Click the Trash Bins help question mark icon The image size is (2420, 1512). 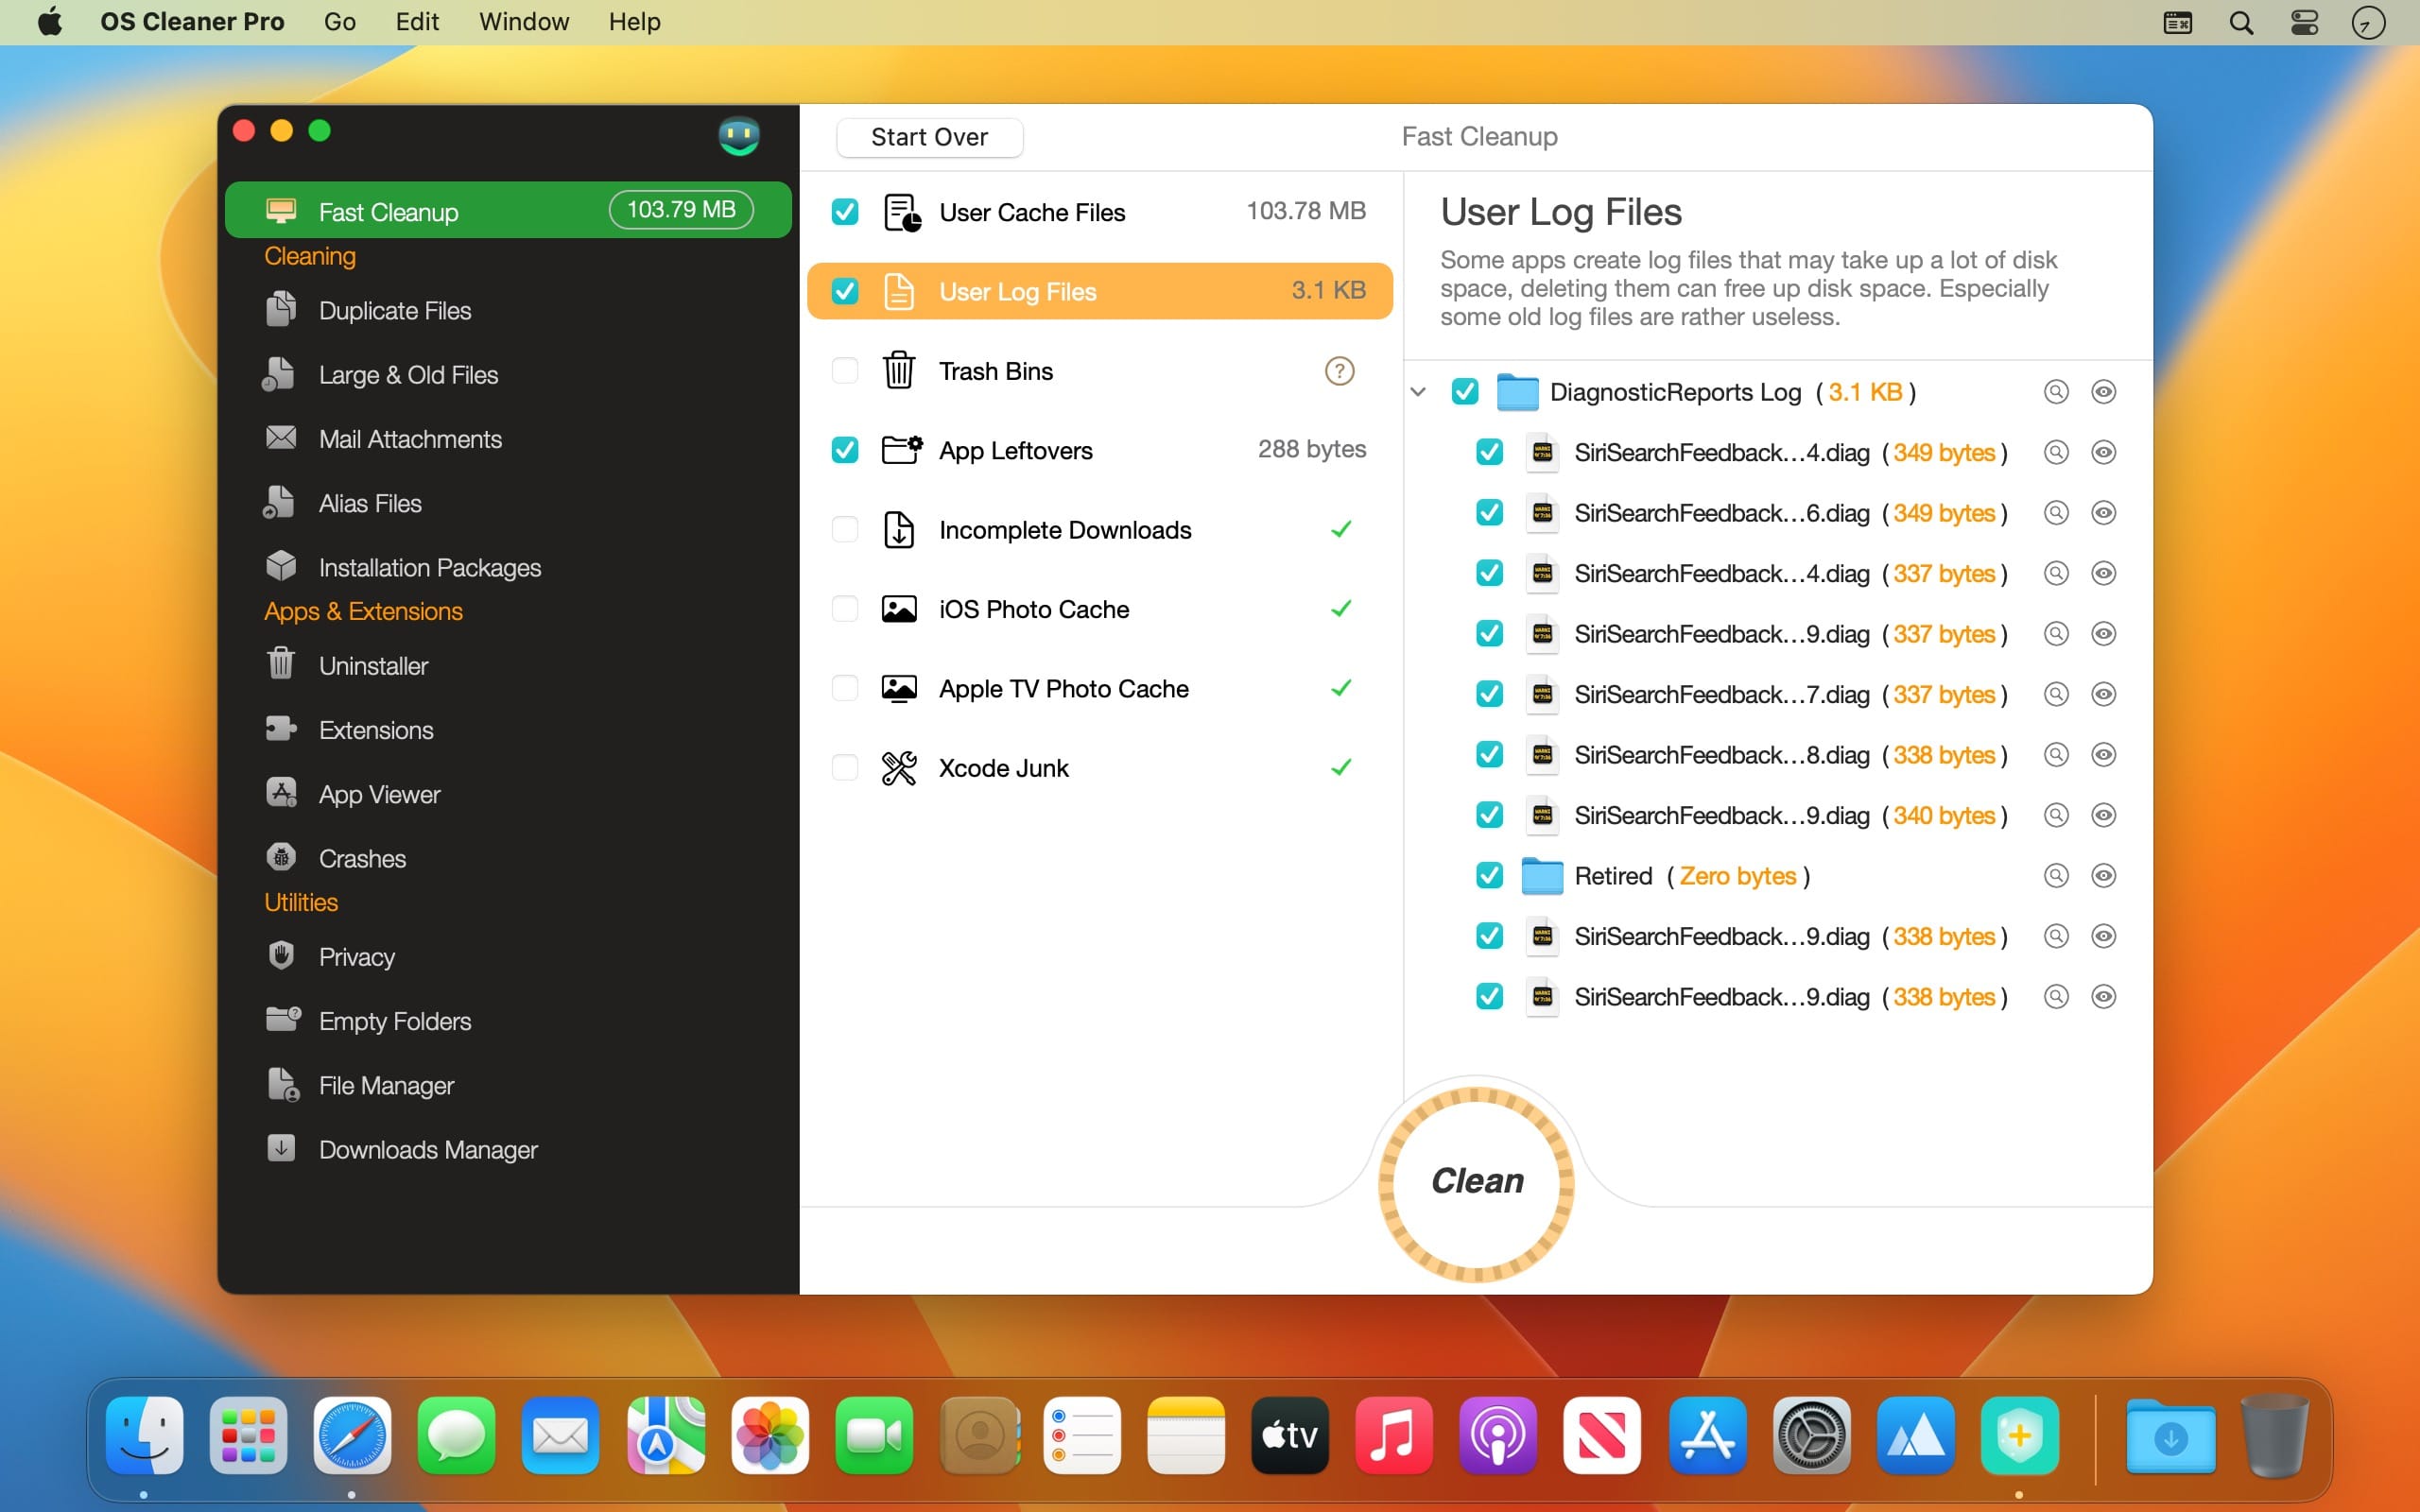click(x=1339, y=371)
